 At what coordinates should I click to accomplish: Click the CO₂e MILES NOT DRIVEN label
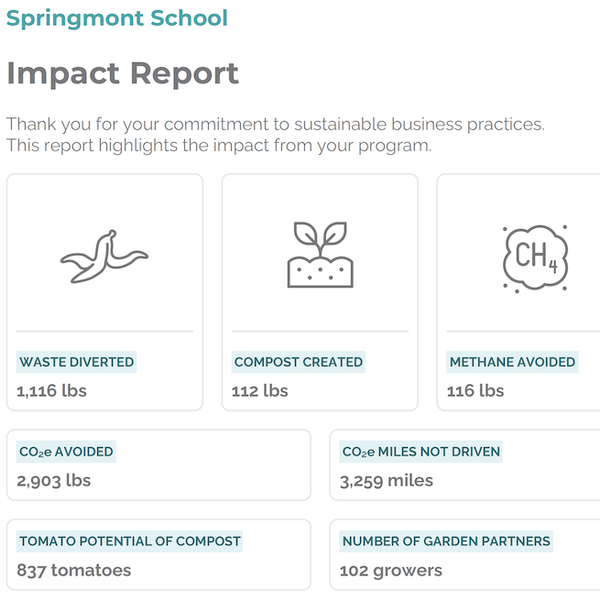tap(421, 452)
